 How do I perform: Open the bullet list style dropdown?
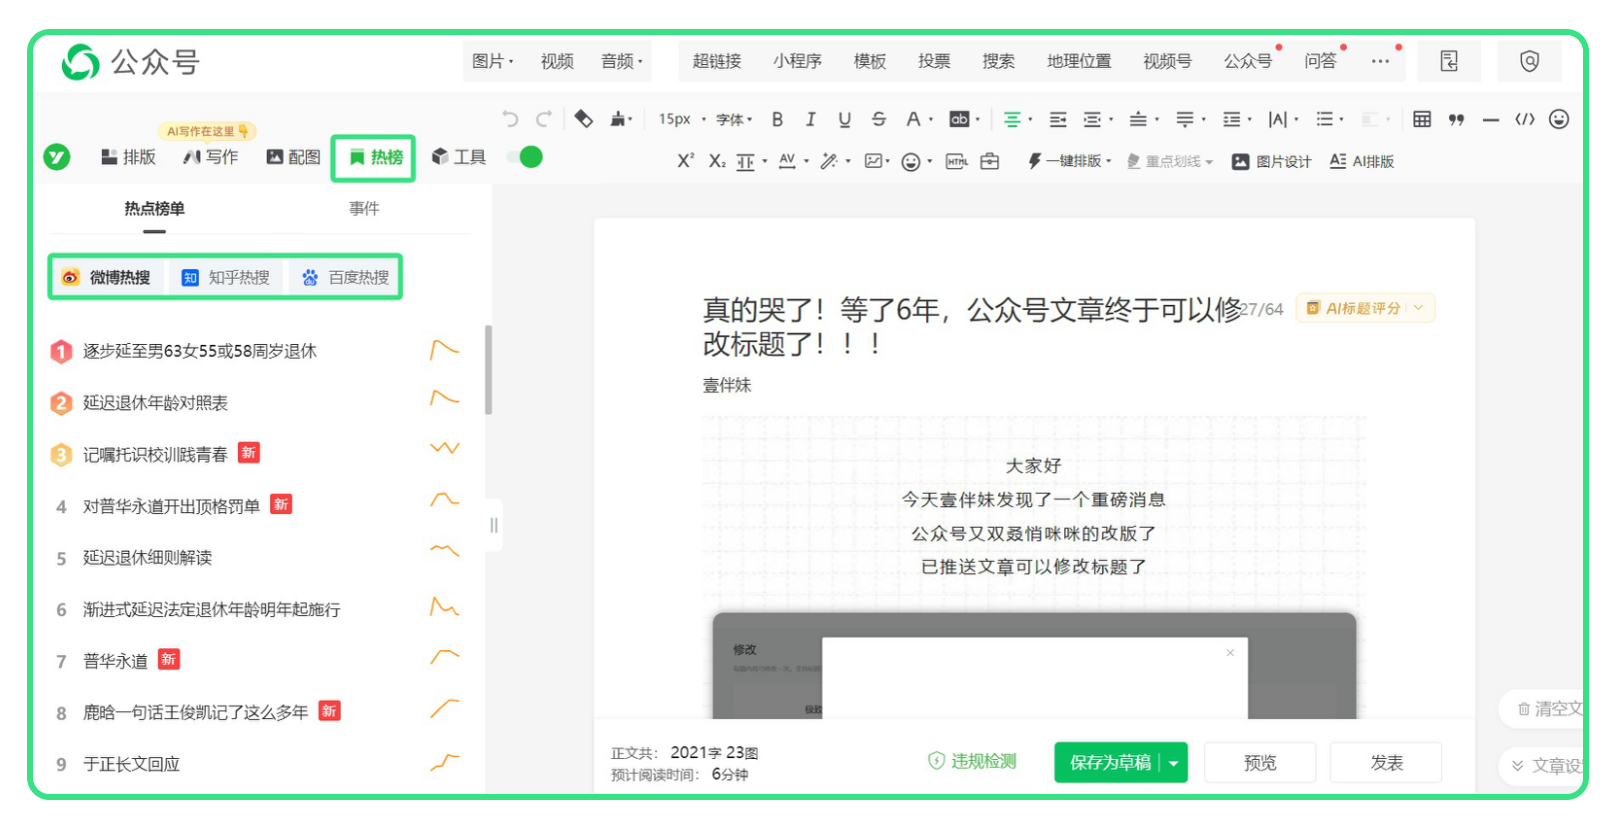click(x=1330, y=119)
